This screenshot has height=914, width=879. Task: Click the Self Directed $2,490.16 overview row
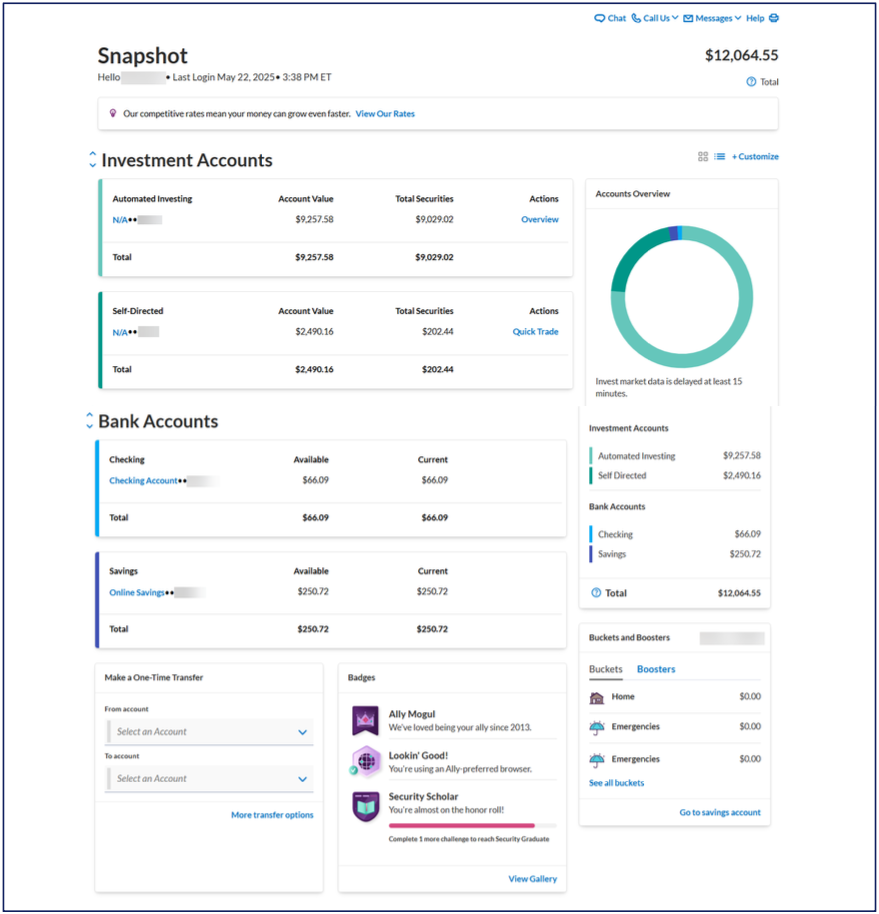click(675, 475)
